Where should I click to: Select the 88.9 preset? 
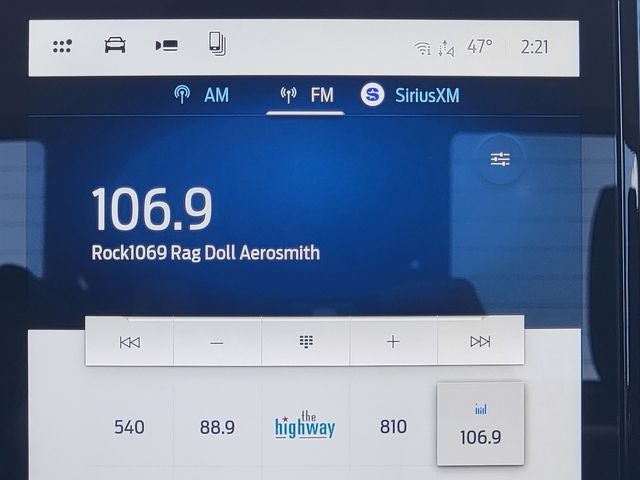click(x=217, y=427)
